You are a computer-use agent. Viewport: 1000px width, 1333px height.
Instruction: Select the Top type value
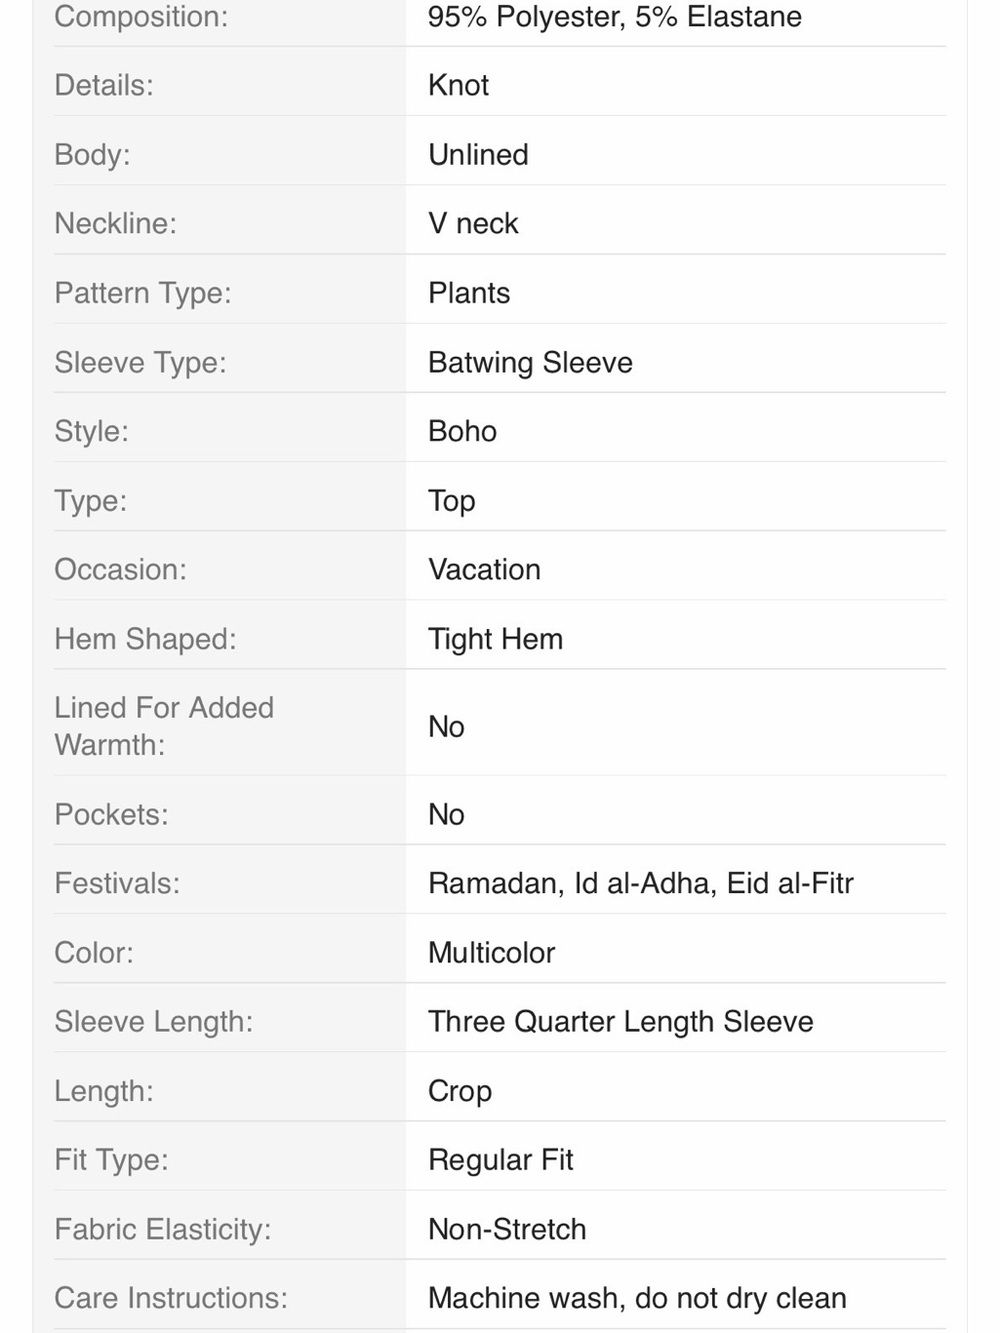click(451, 501)
